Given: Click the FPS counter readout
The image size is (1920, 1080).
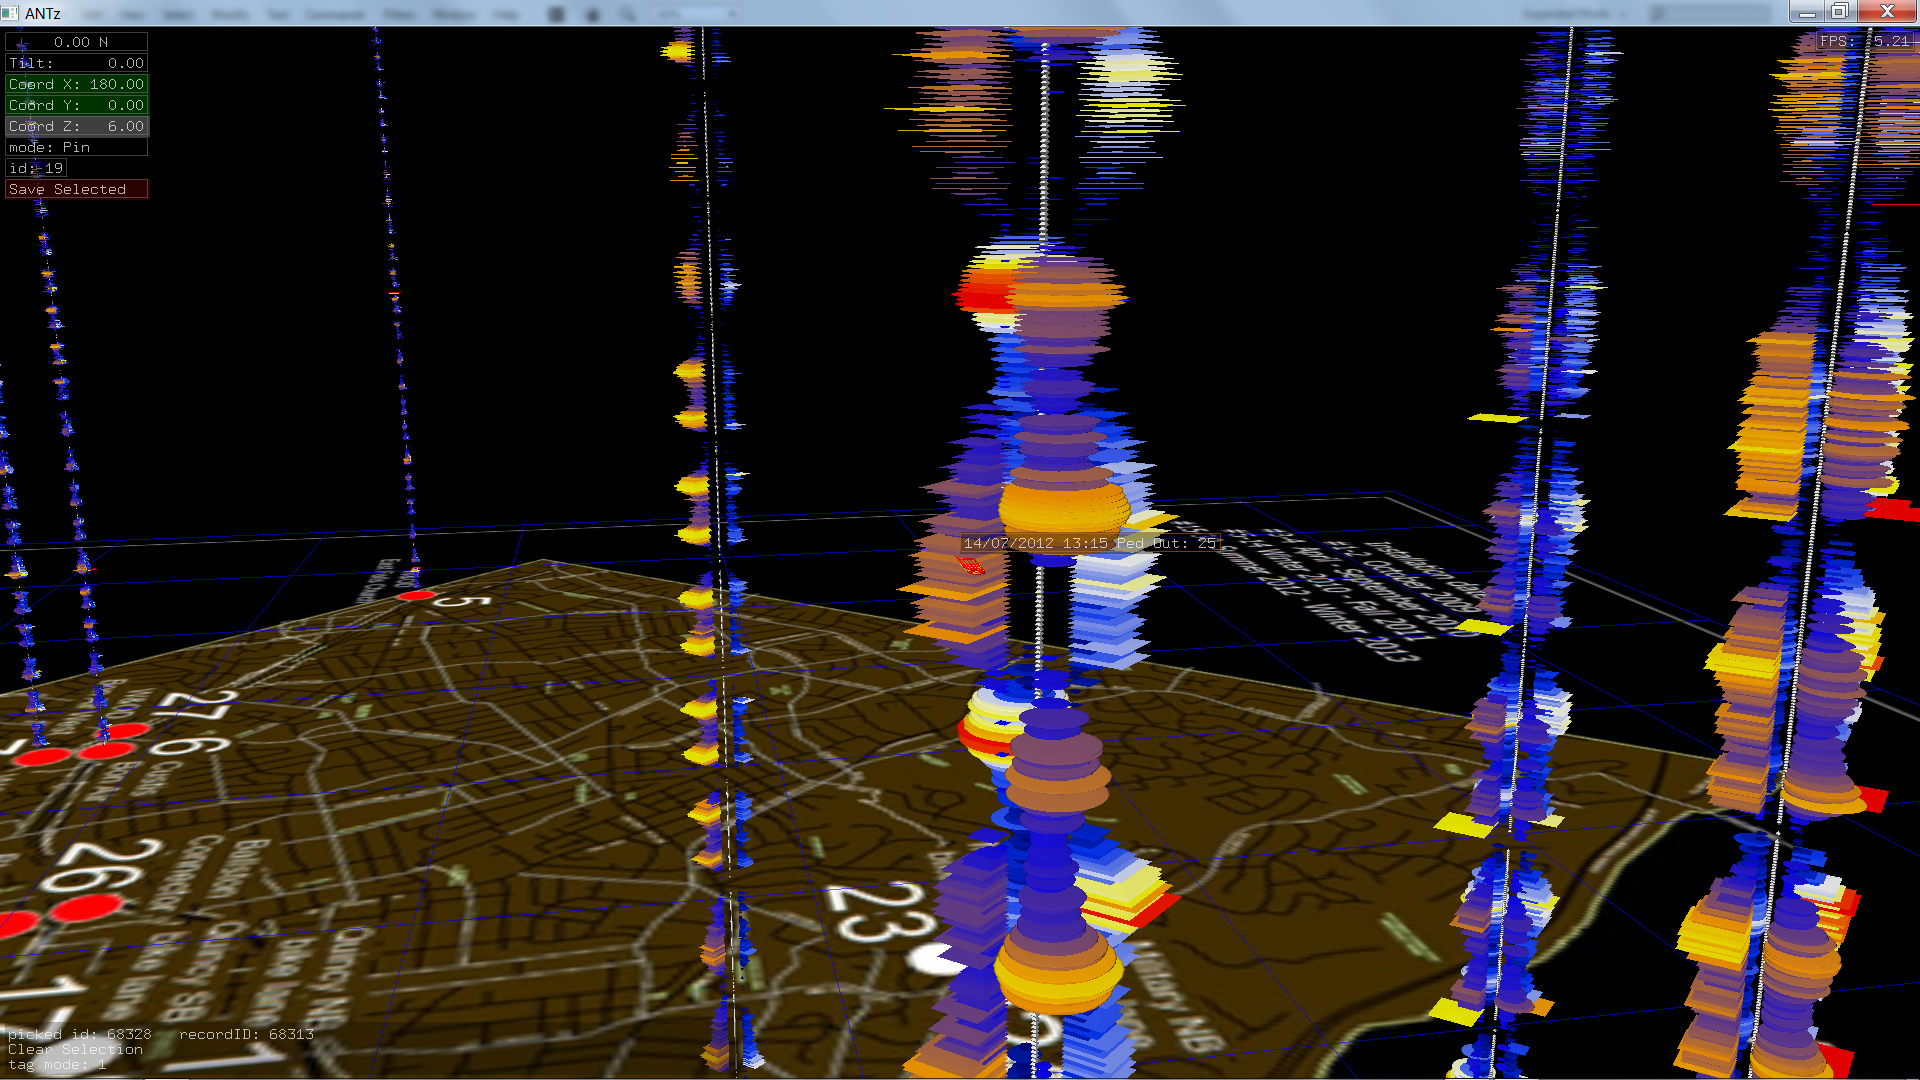Looking at the screenshot, I should tap(1864, 41).
